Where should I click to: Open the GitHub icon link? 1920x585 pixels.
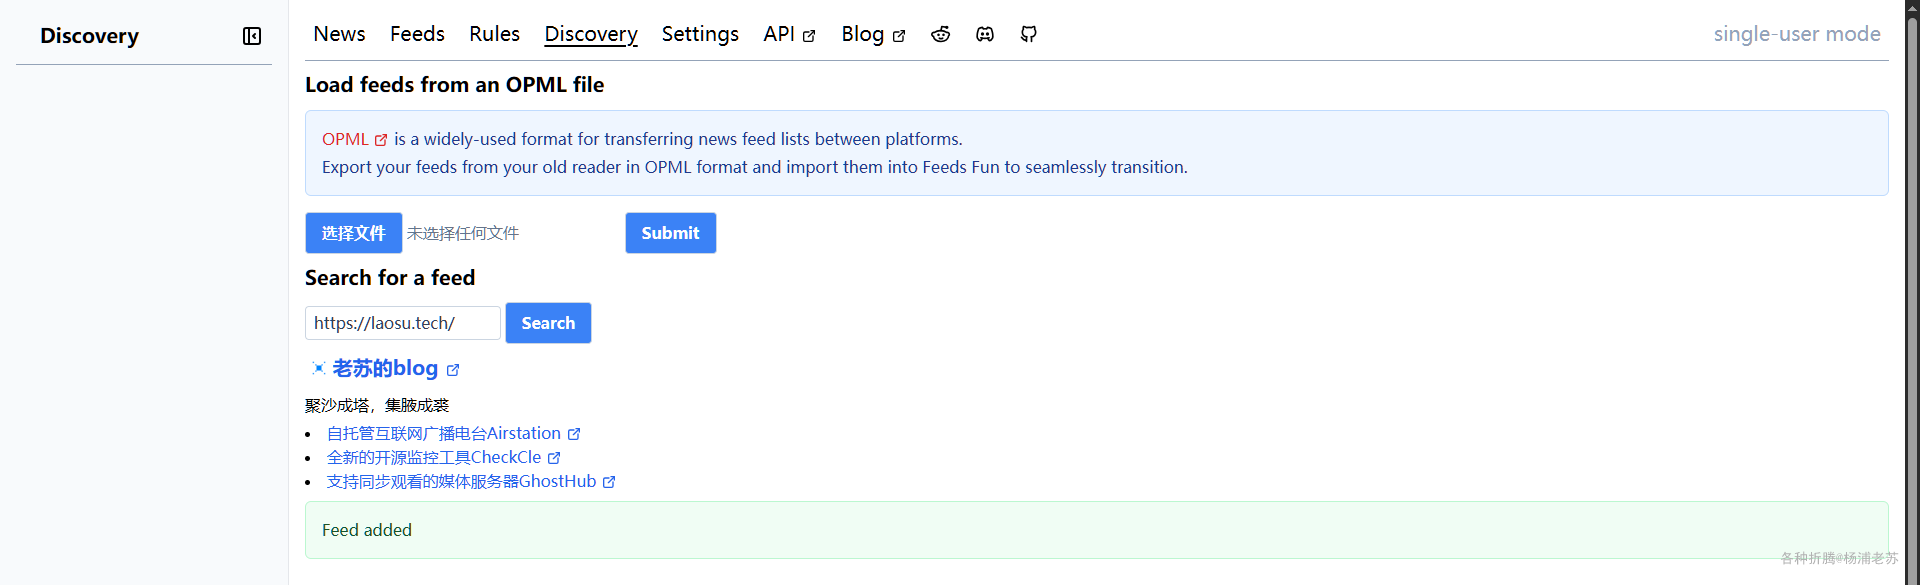(1028, 34)
